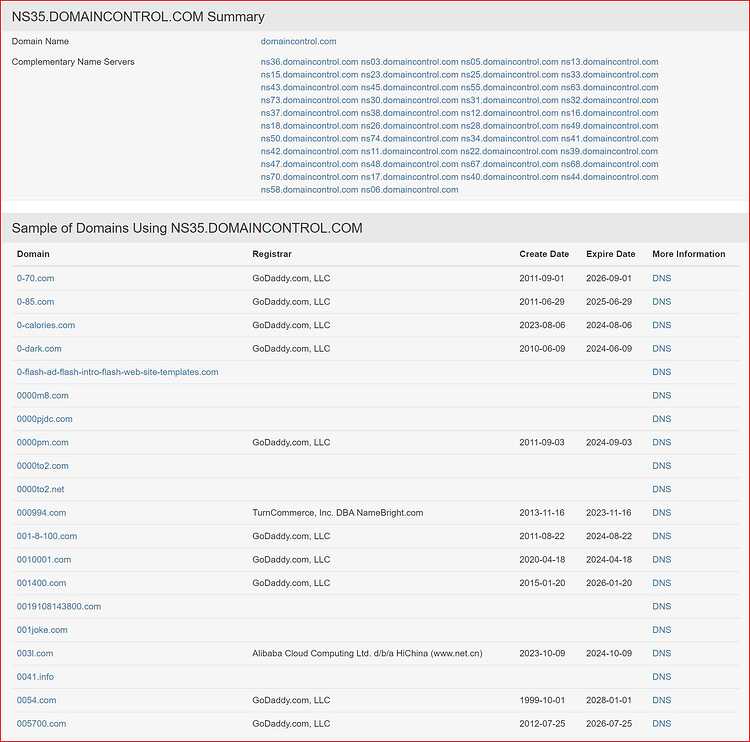
Task: Open DNS info for 0000to2.net
Action: (x=662, y=489)
